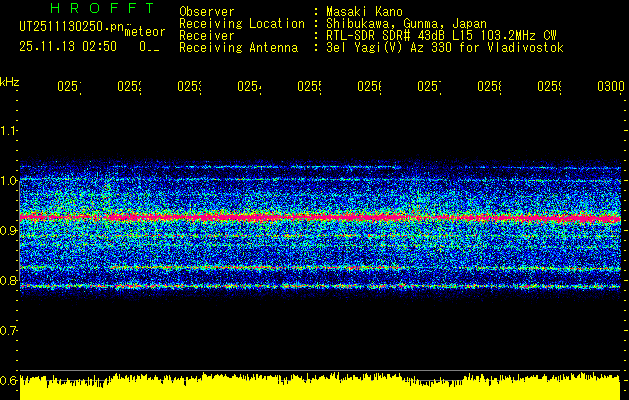Select the file name UT2511130250.pn
Viewport: 629px width, 400px height.
[x=72, y=27]
